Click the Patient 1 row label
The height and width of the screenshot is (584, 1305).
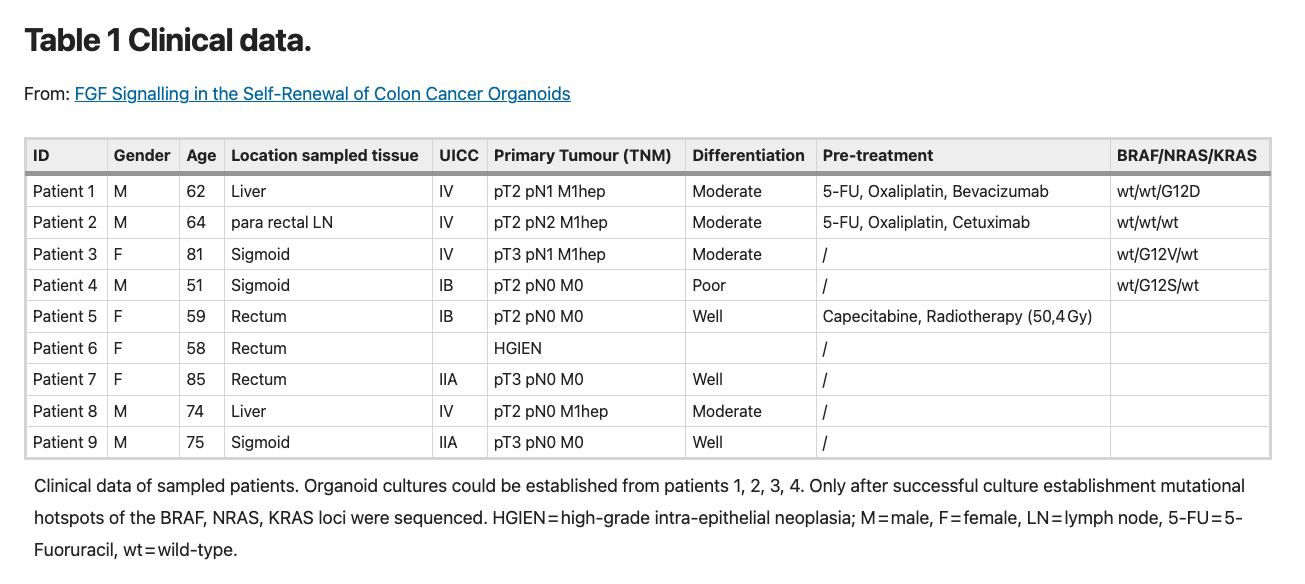[64, 191]
